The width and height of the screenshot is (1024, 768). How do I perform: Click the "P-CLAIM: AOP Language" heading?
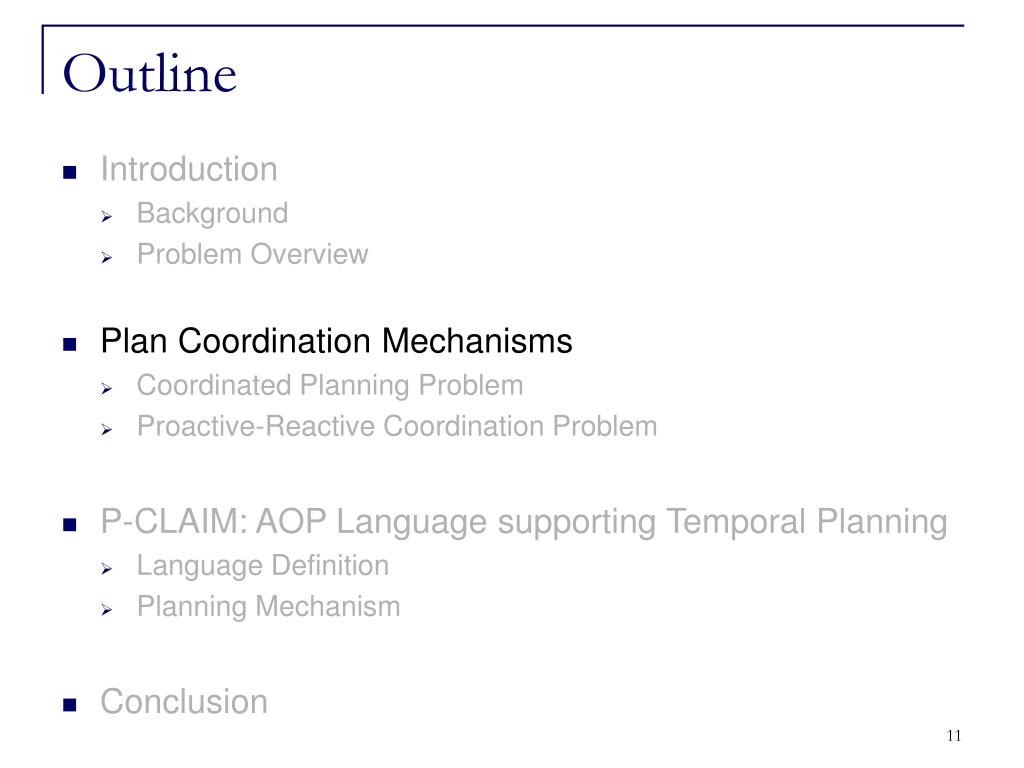click(523, 521)
